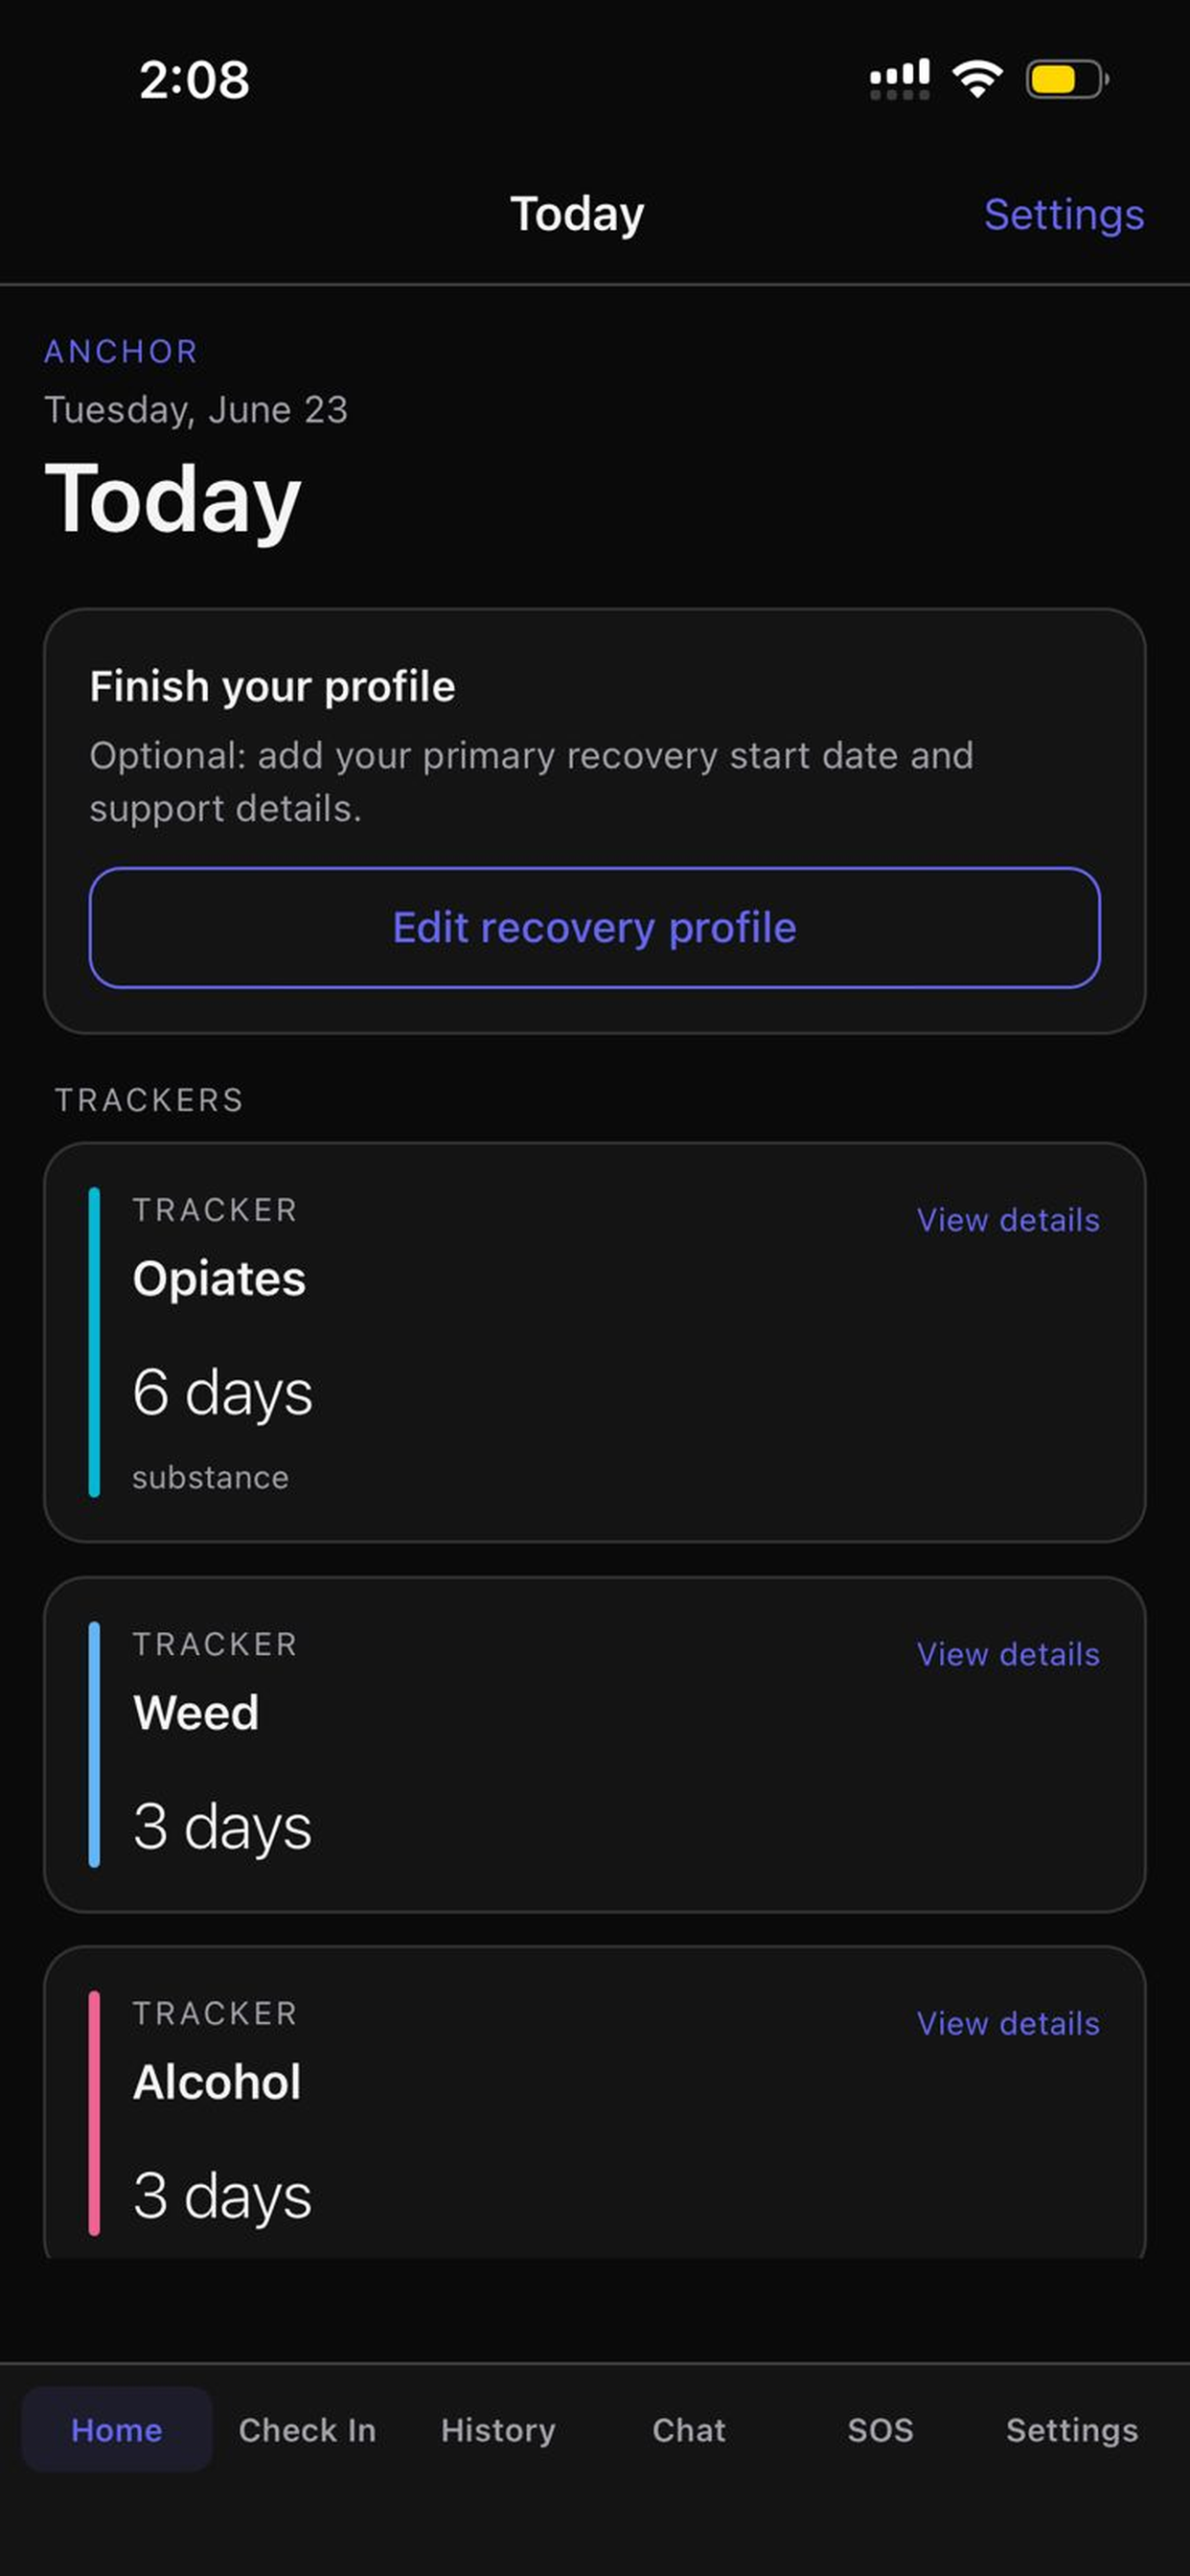Tap the pink color bar on Alcohol tracker
1190x2576 pixels.
coord(94,2113)
